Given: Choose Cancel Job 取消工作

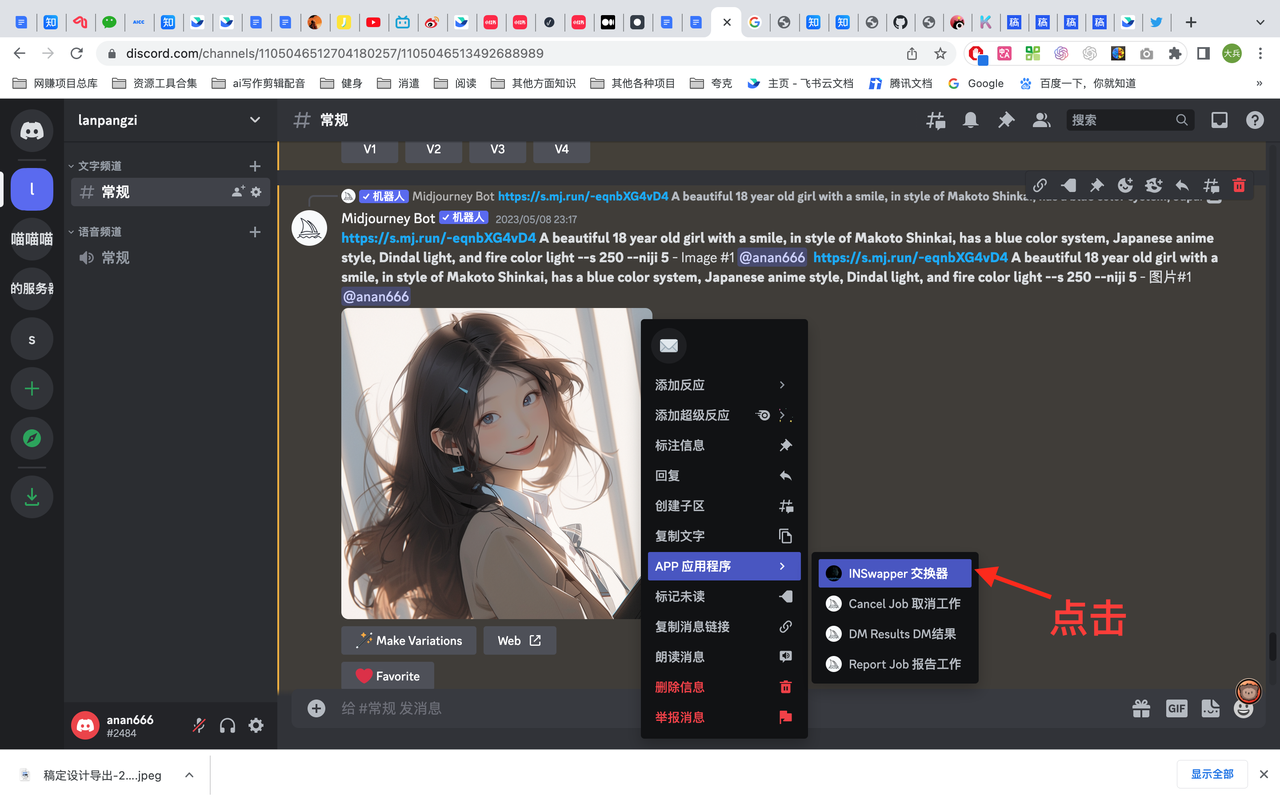Looking at the screenshot, I should click(x=895, y=604).
